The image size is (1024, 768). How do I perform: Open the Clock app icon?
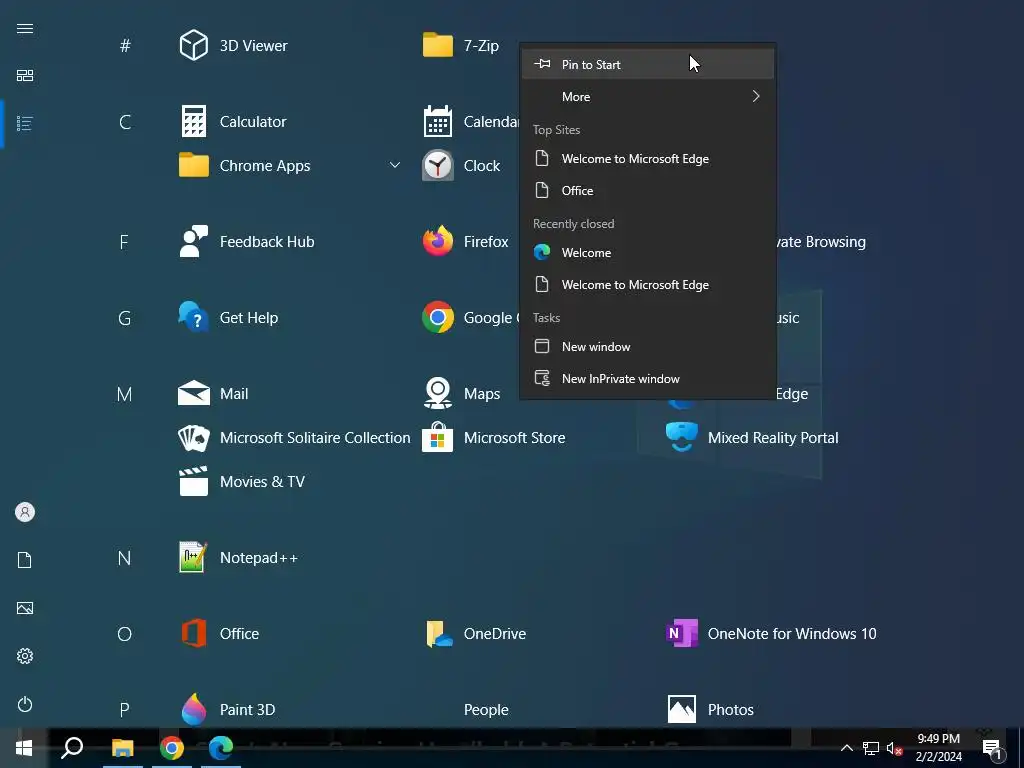[x=438, y=165]
